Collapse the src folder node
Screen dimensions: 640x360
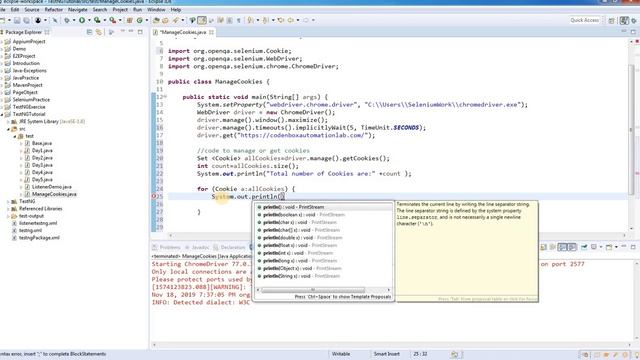pyautogui.click(x=8, y=129)
